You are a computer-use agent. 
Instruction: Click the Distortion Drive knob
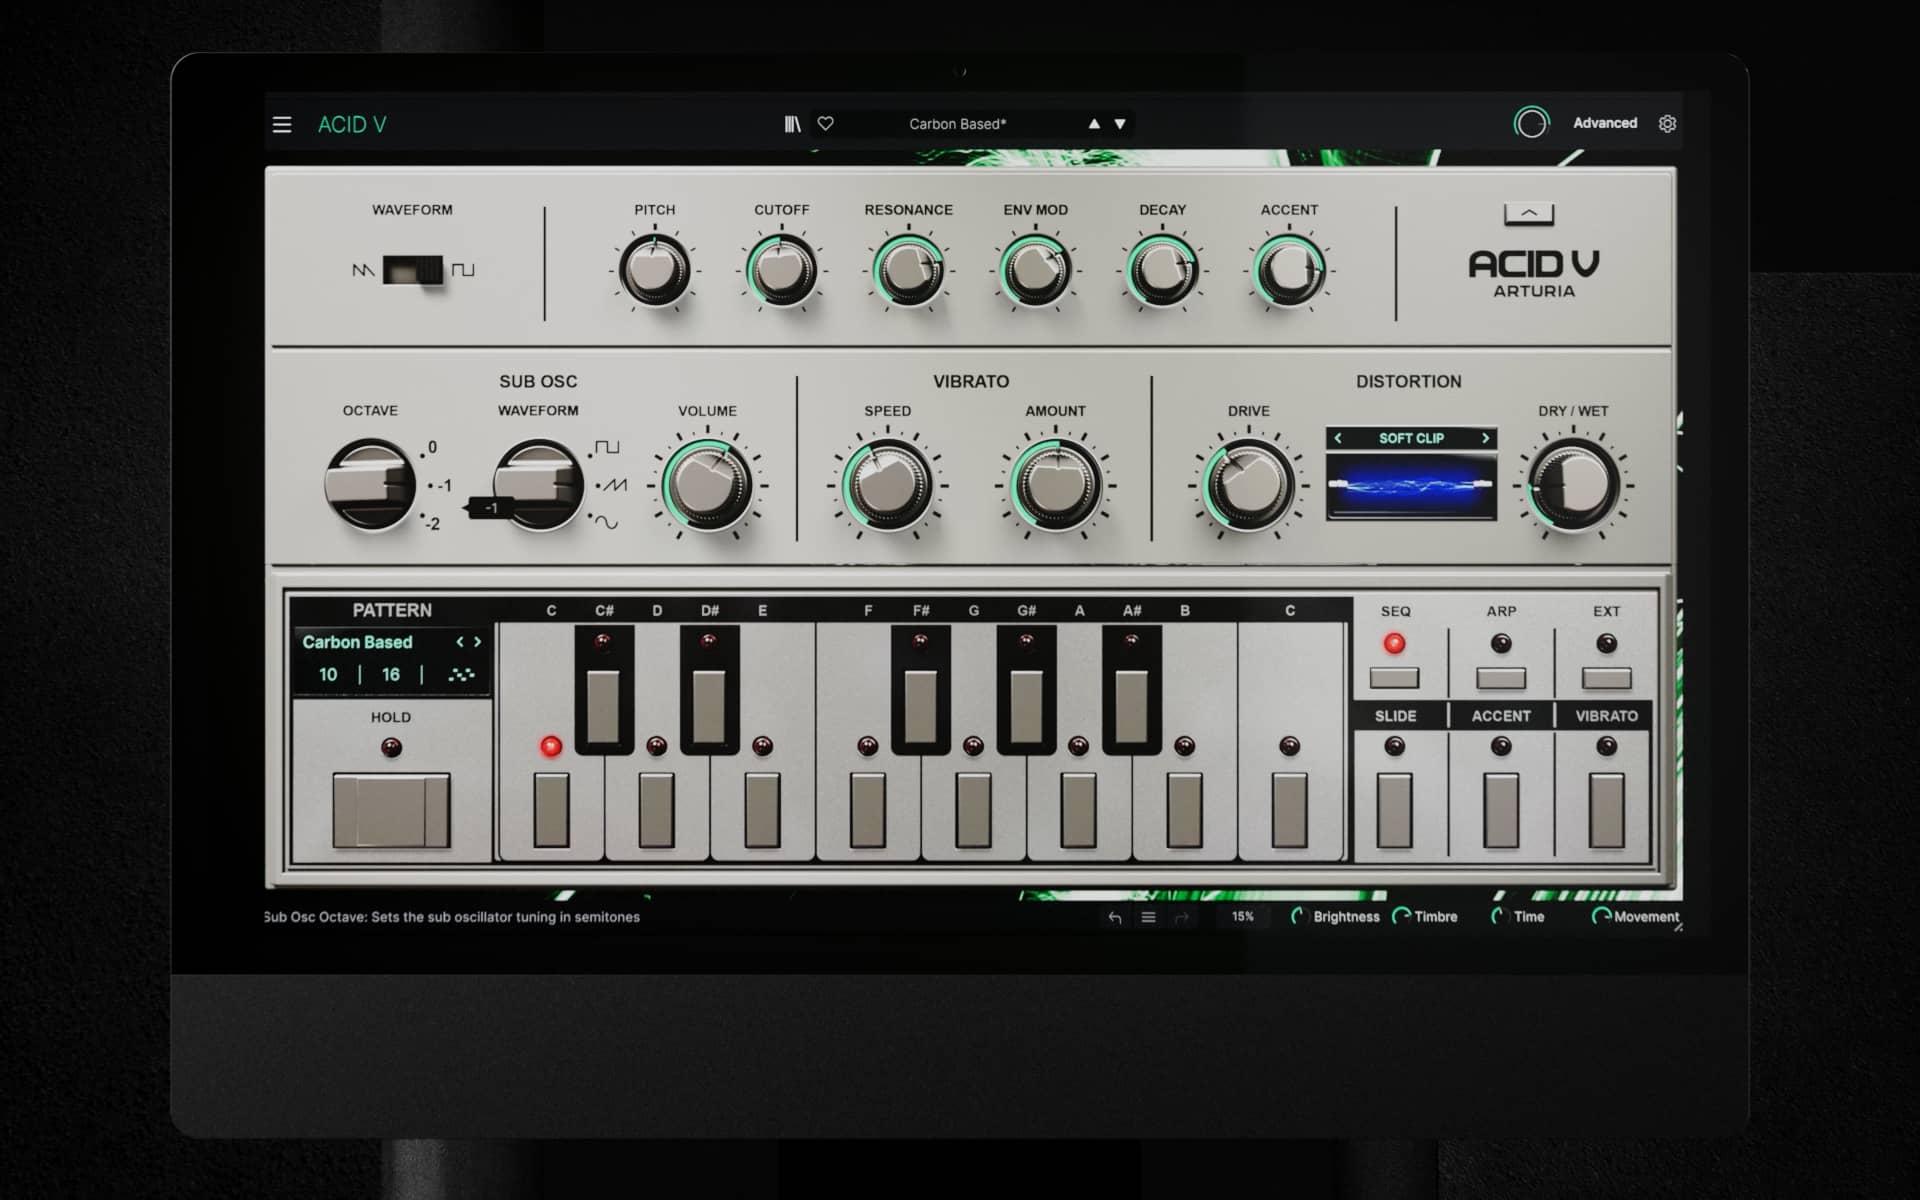coord(1248,486)
